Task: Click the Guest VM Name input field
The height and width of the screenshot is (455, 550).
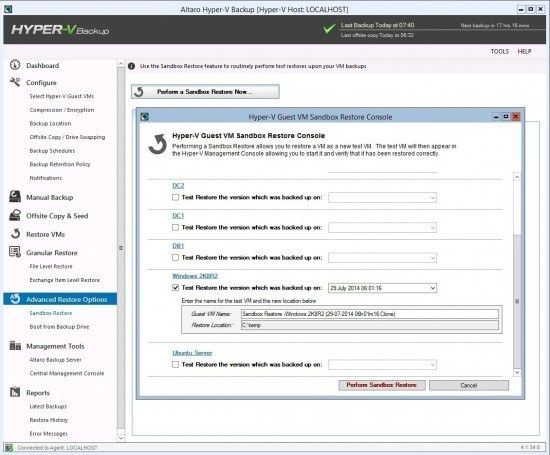Action: coord(370,314)
